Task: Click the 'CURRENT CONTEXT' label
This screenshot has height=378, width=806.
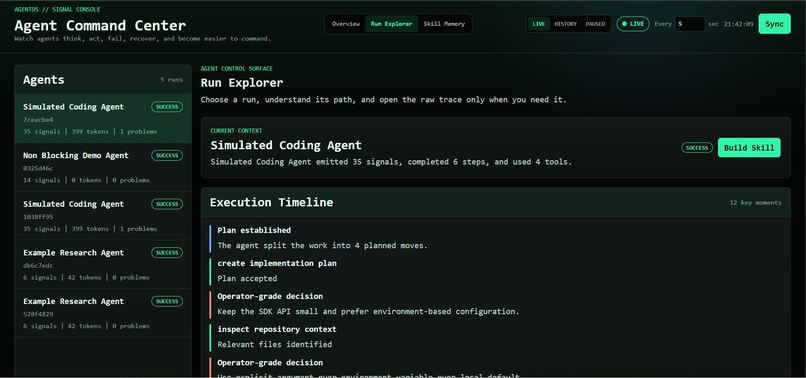Action: [x=236, y=131]
